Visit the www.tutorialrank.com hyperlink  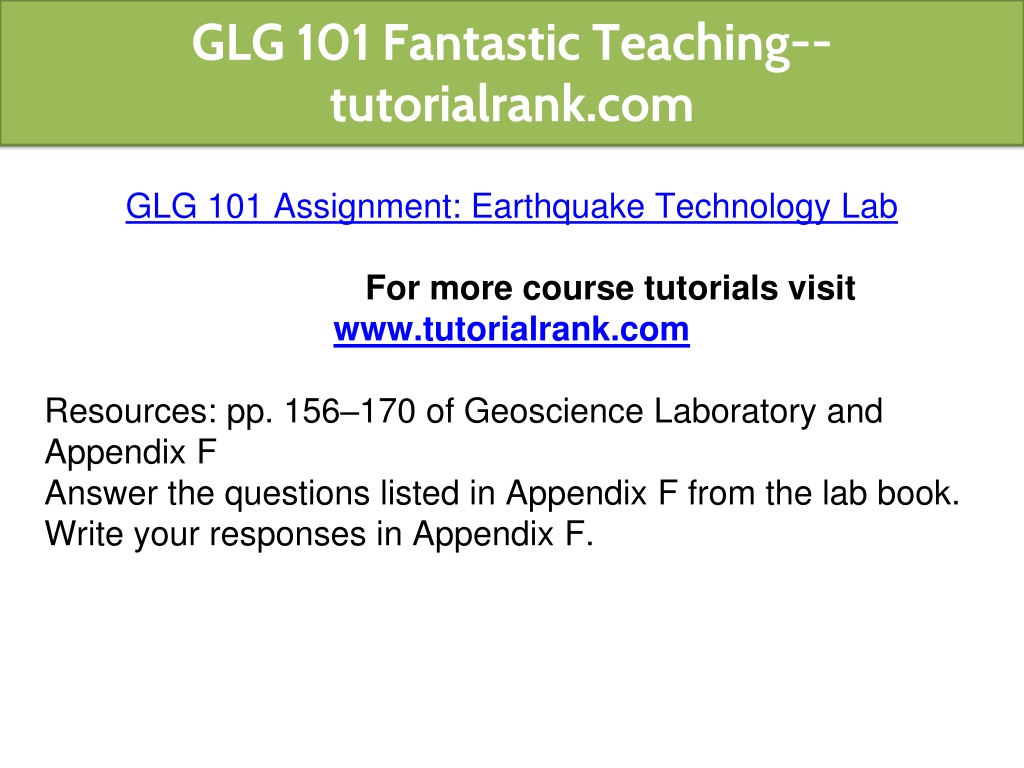pyautogui.click(x=511, y=329)
